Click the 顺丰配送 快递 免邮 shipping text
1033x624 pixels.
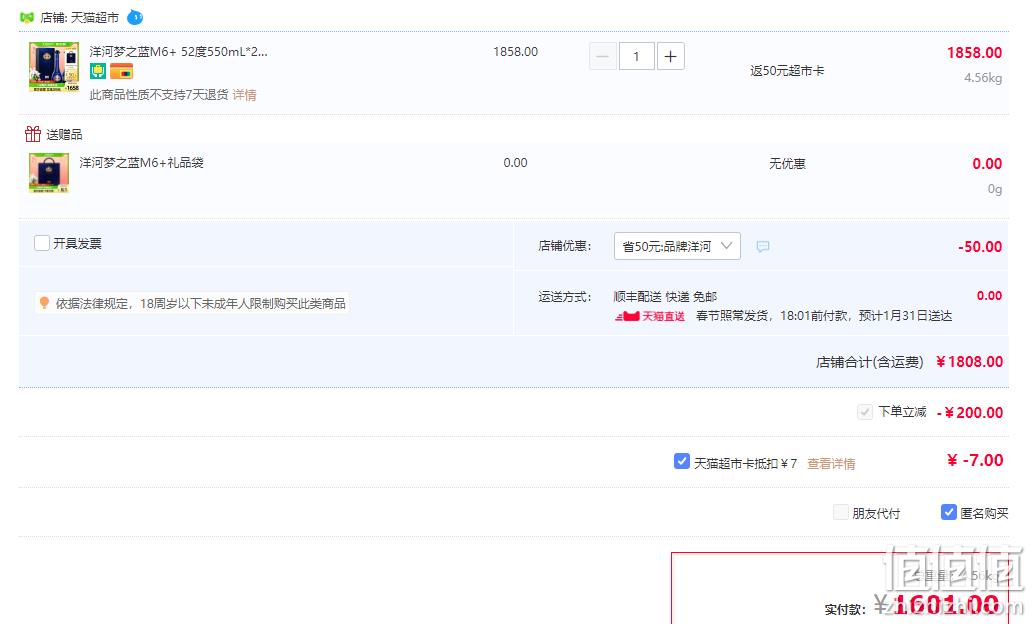point(665,297)
